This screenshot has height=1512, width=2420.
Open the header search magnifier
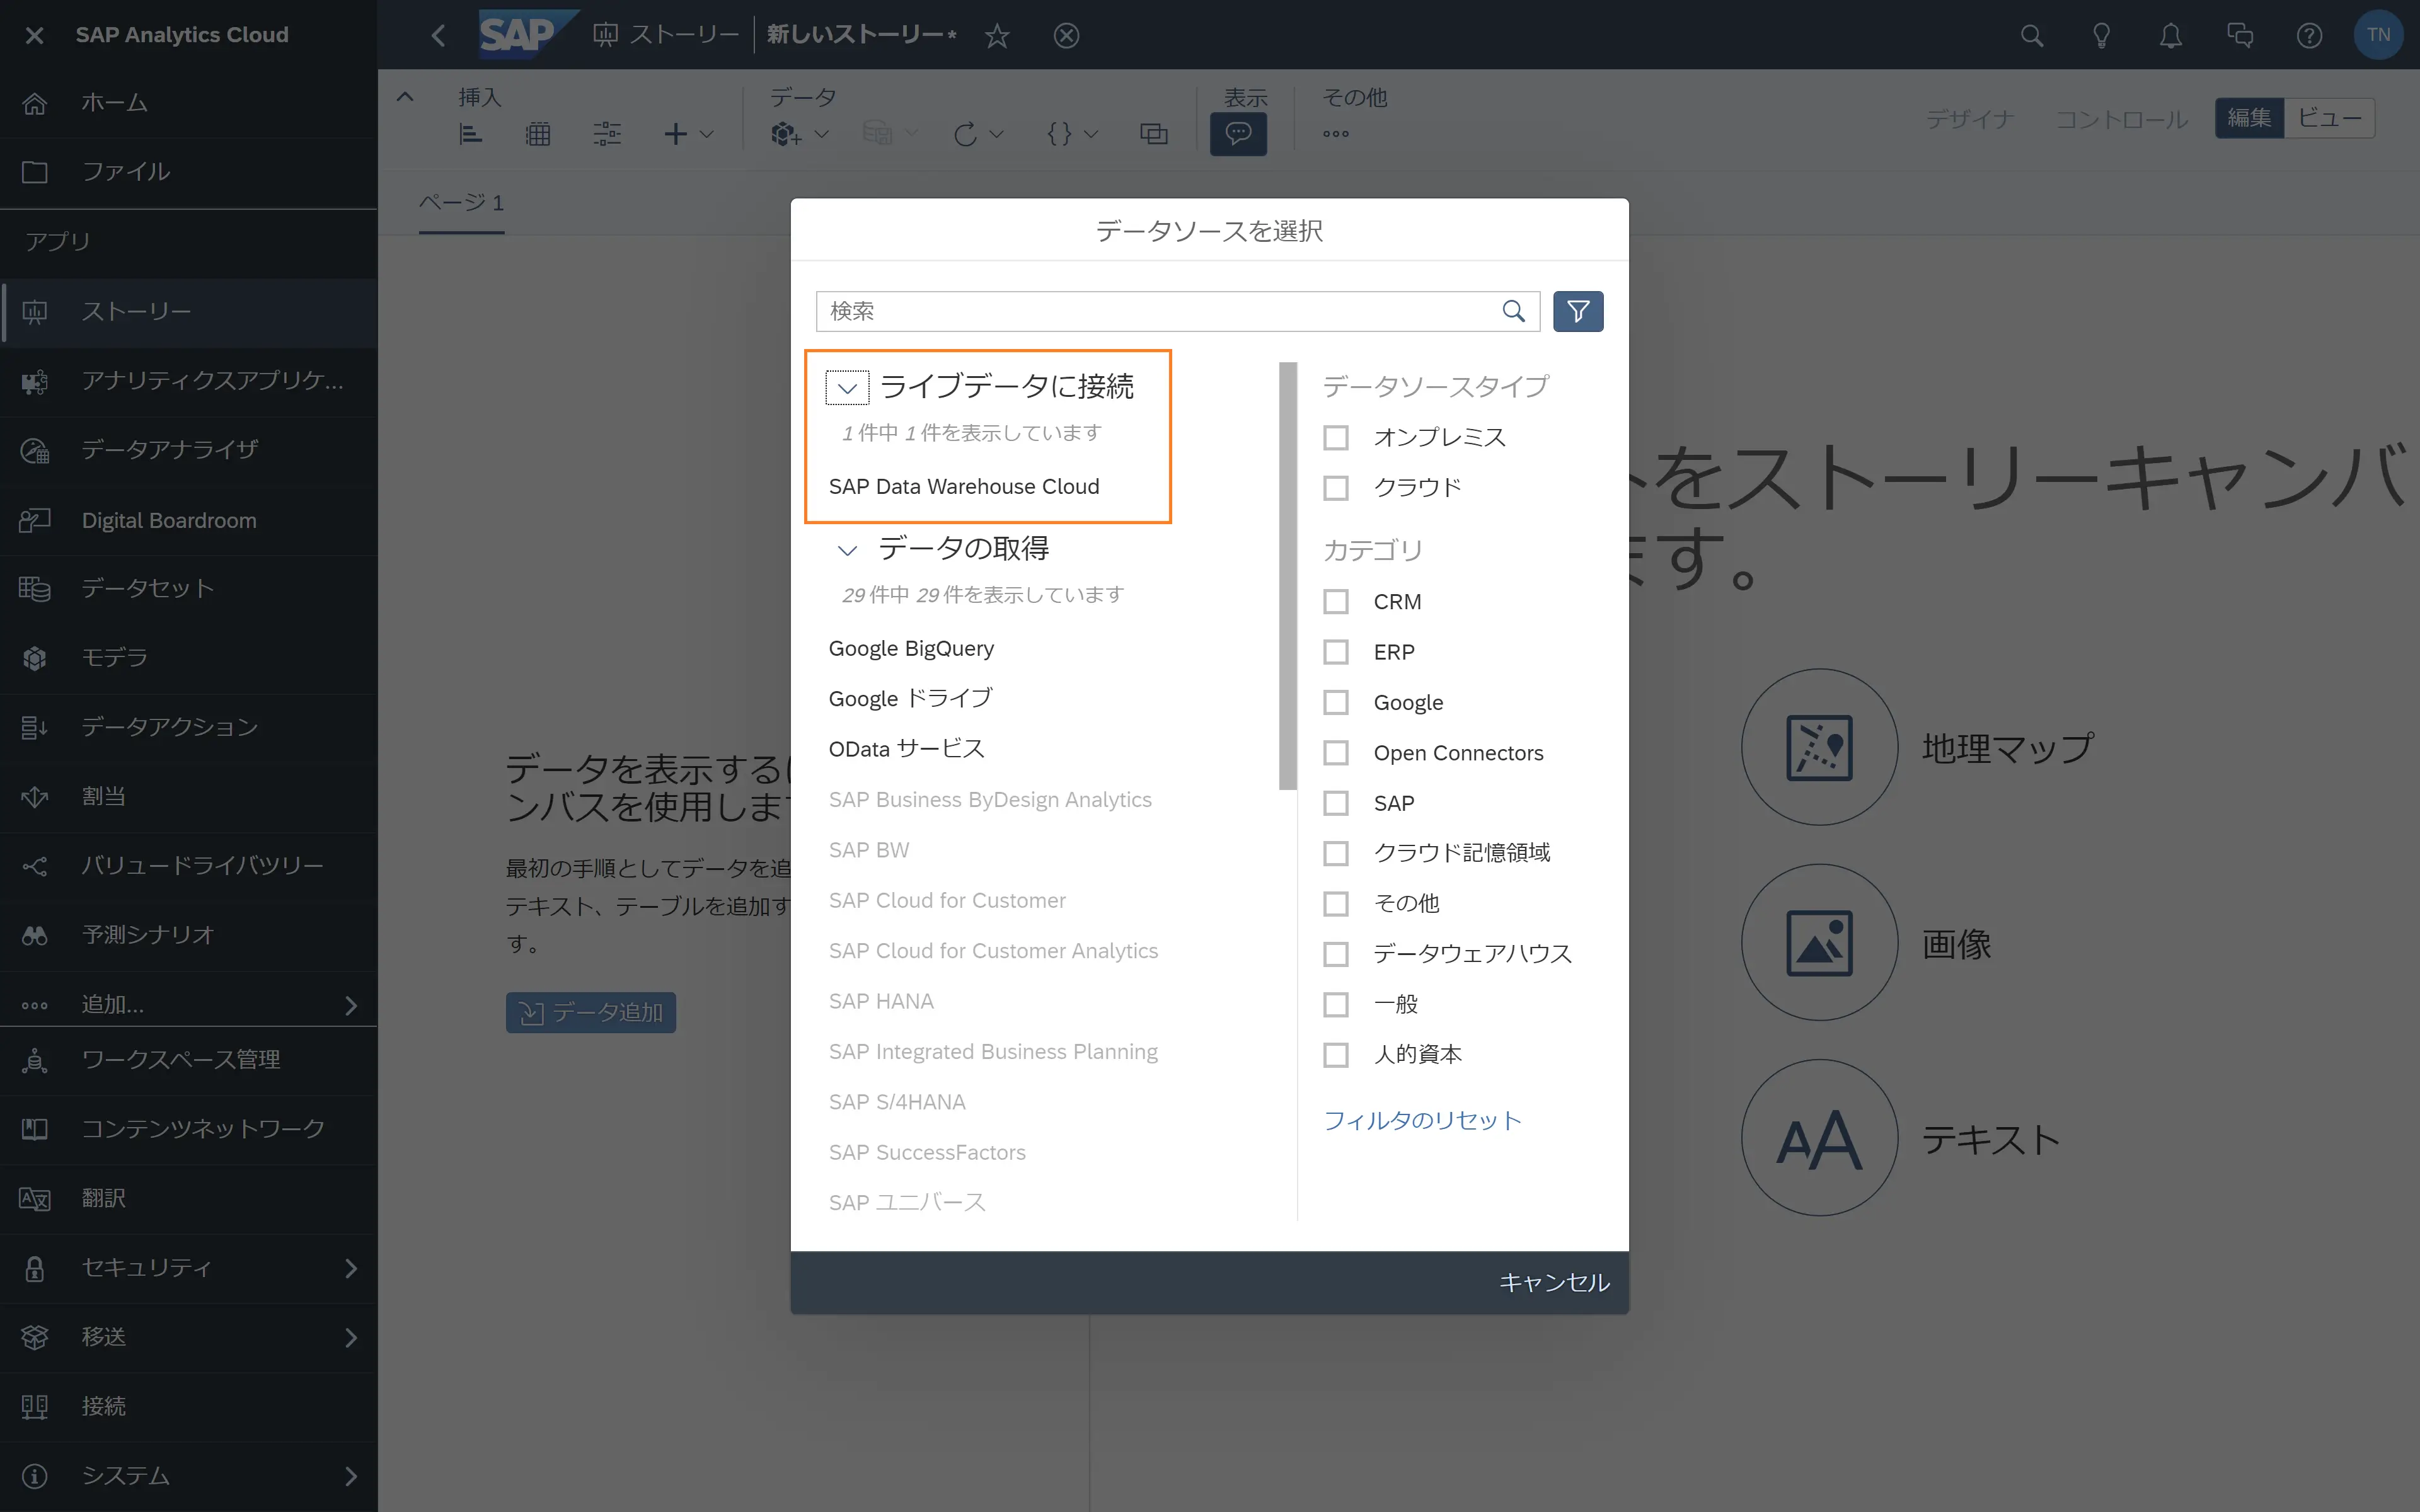click(2031, 36)
